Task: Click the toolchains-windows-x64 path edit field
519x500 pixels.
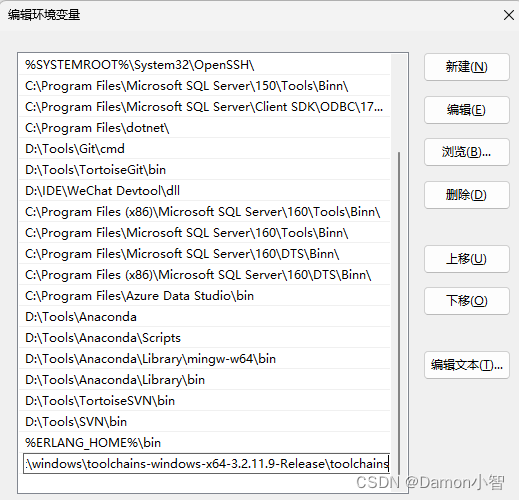Action: click(206, 463)
